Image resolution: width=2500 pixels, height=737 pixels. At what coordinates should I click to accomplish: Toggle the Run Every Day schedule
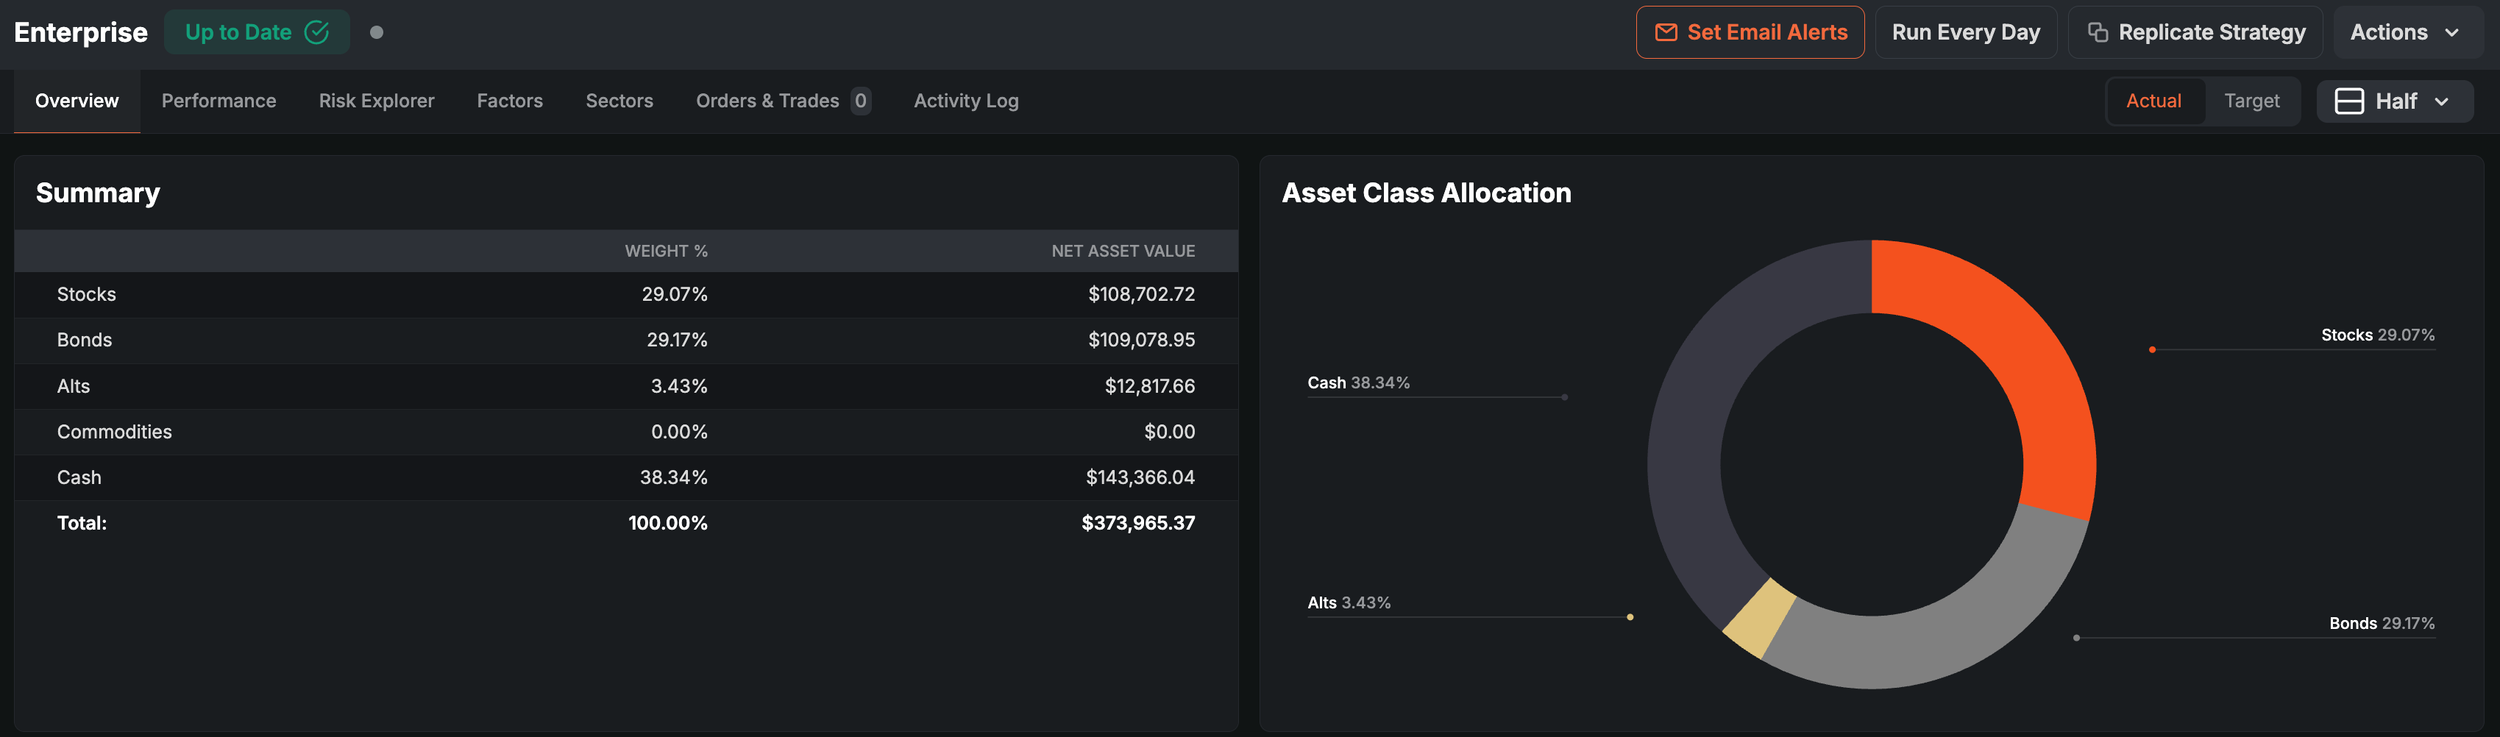point(1966,32)
